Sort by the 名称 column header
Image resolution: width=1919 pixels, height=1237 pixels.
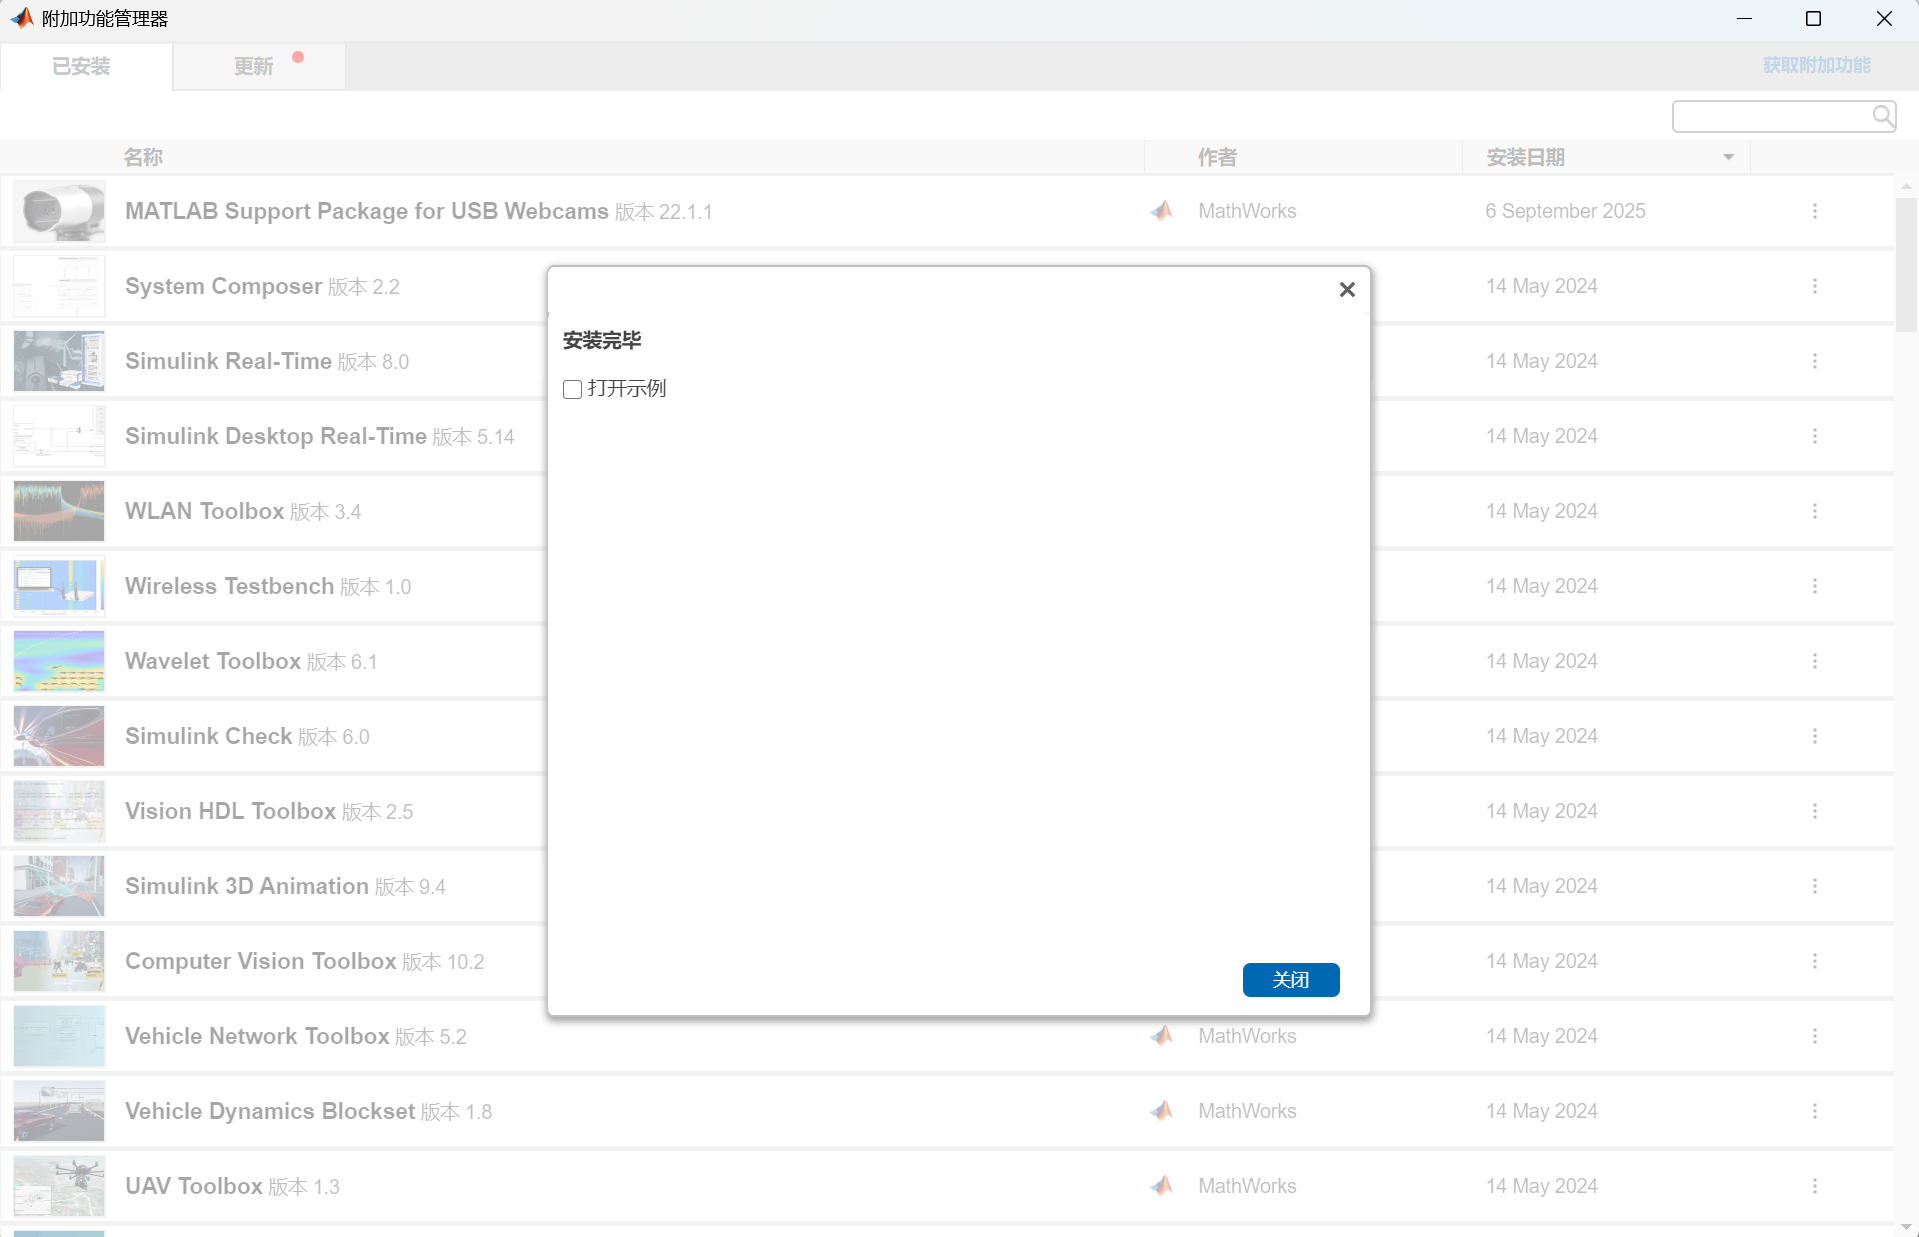pos(143,157)
